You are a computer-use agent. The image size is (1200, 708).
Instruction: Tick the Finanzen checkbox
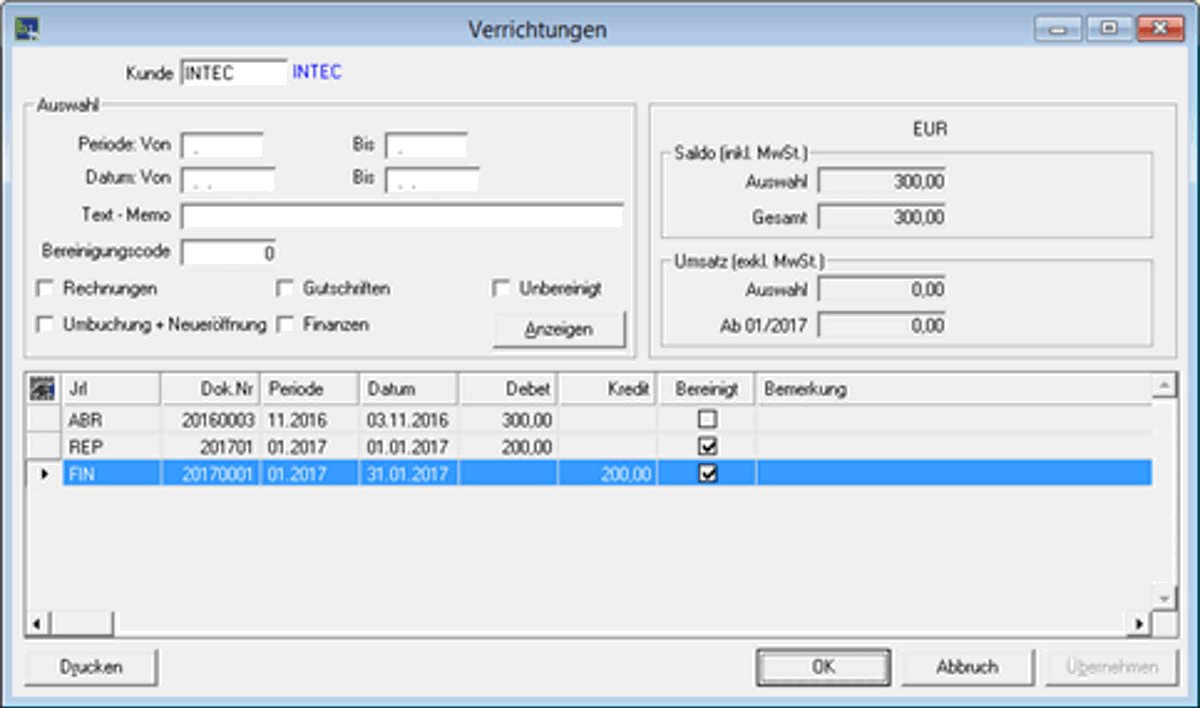click(x=285, y=324)
